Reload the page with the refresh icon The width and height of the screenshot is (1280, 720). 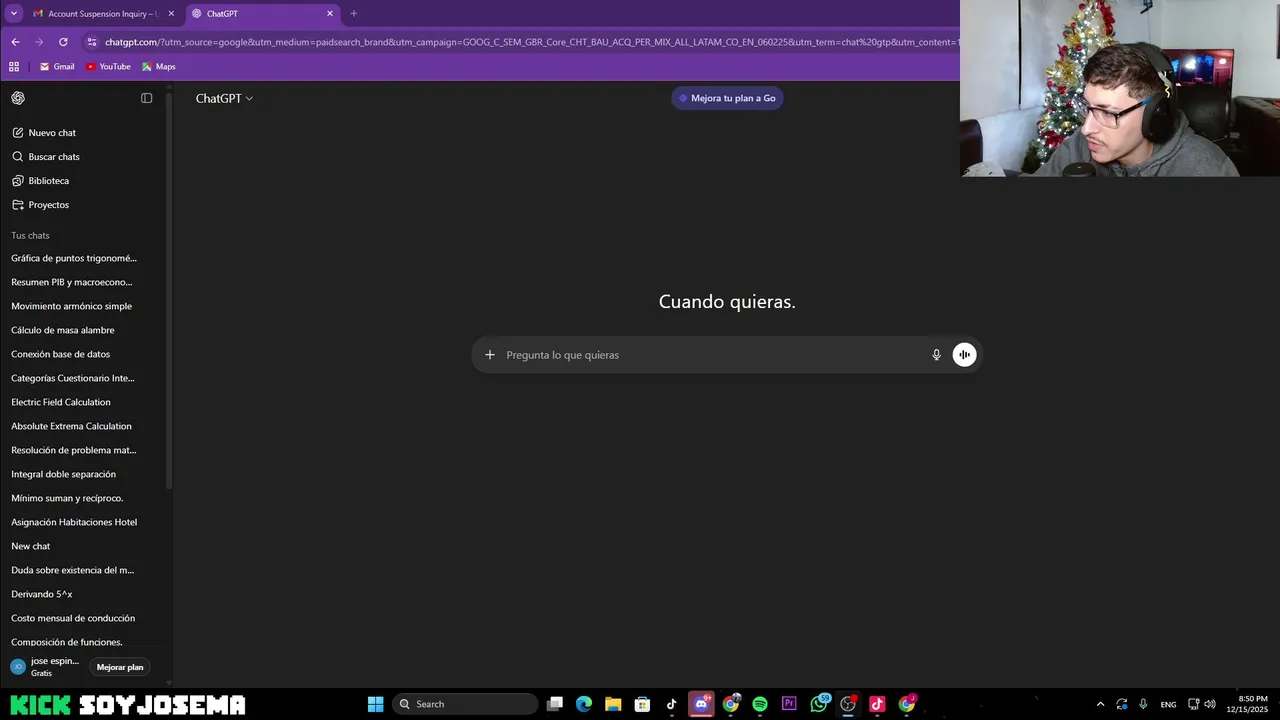tap(63, 42)
